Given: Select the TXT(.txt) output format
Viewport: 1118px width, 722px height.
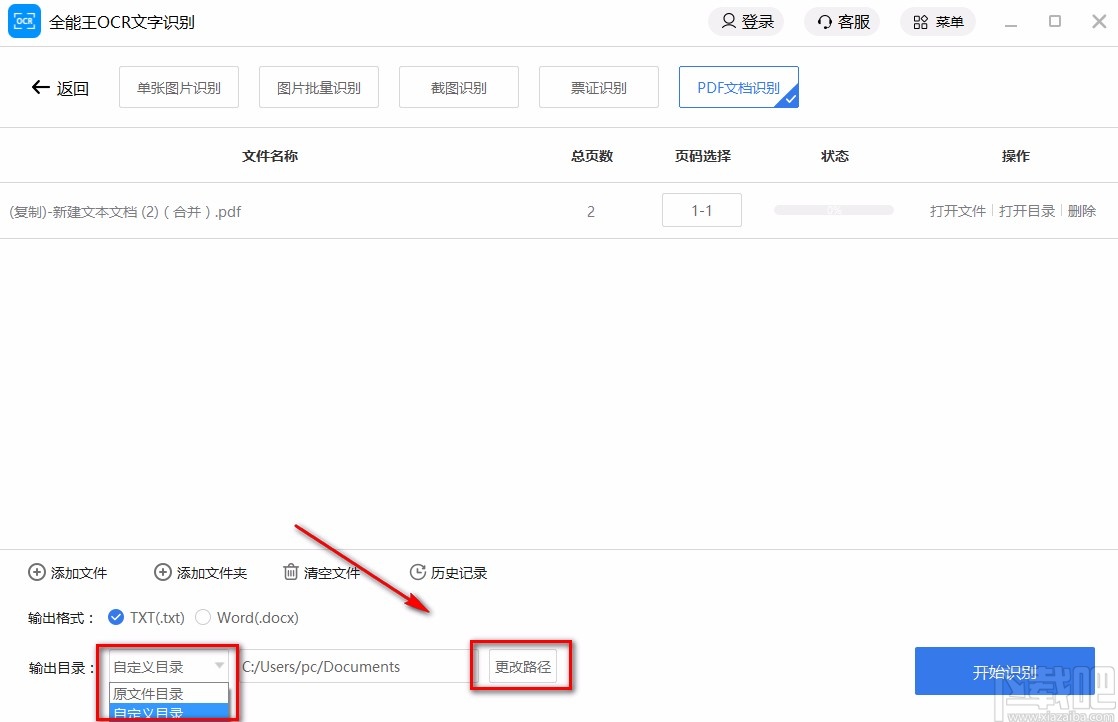Looking at the screenshot, I should coord(116,617).
